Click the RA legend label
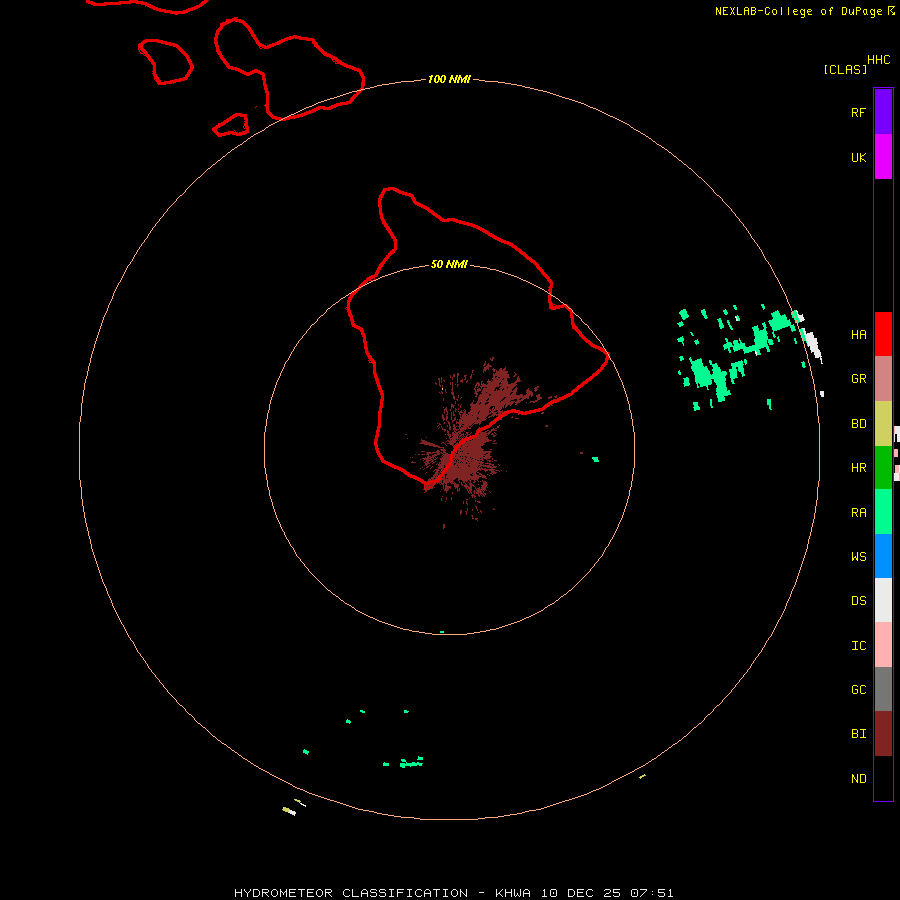900x900 pixels. tap(858, 513)
